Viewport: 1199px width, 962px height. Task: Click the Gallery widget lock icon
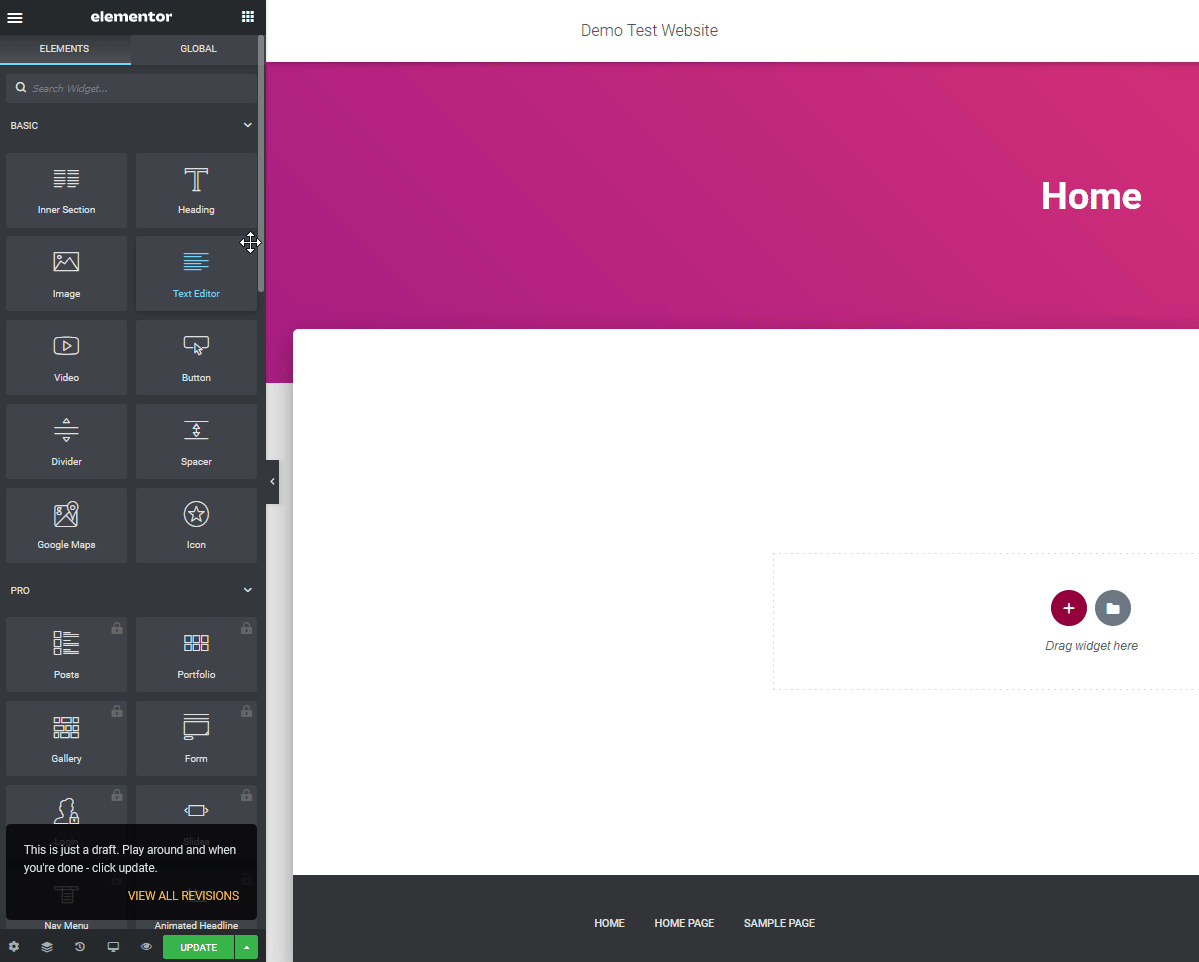117,712
